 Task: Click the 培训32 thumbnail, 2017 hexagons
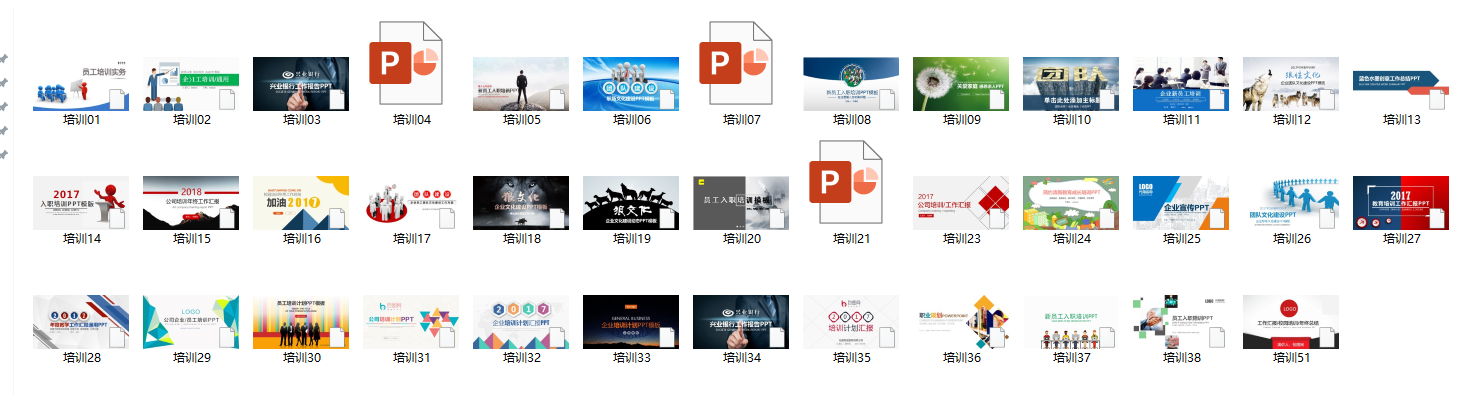pyautogui.click(x=521, y=322)
